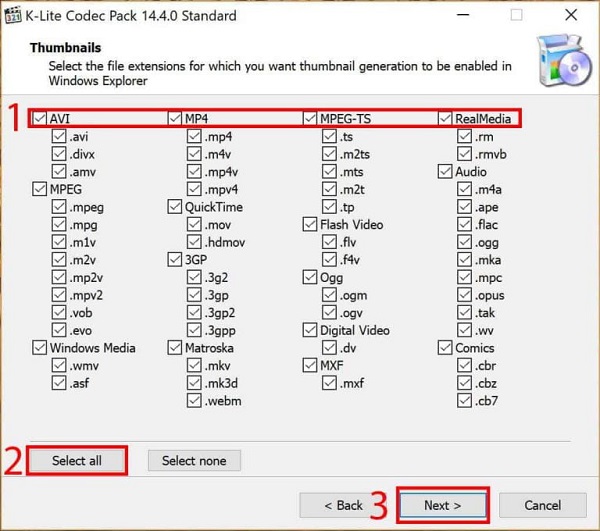Image resolution: width=600 pixels, height=531 pixels.
Task: Uncheck the Flash Video group checkbox
Action: pyautogui.click(x=310, y=224)
